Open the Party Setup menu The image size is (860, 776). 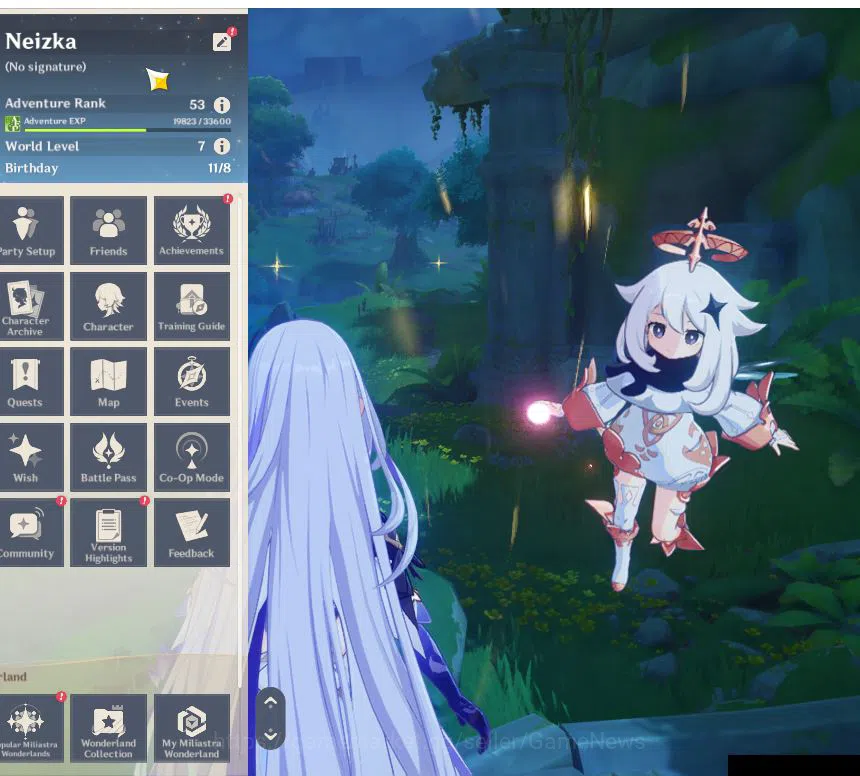click(x=31, y=231)
